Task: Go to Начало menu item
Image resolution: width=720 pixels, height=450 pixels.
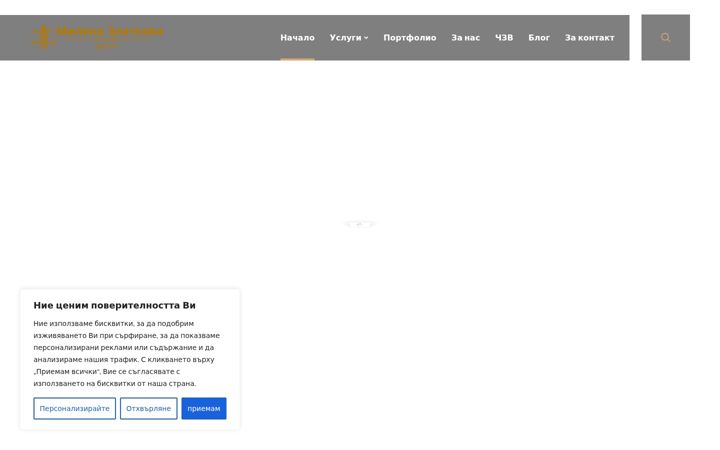Action: 297,38
